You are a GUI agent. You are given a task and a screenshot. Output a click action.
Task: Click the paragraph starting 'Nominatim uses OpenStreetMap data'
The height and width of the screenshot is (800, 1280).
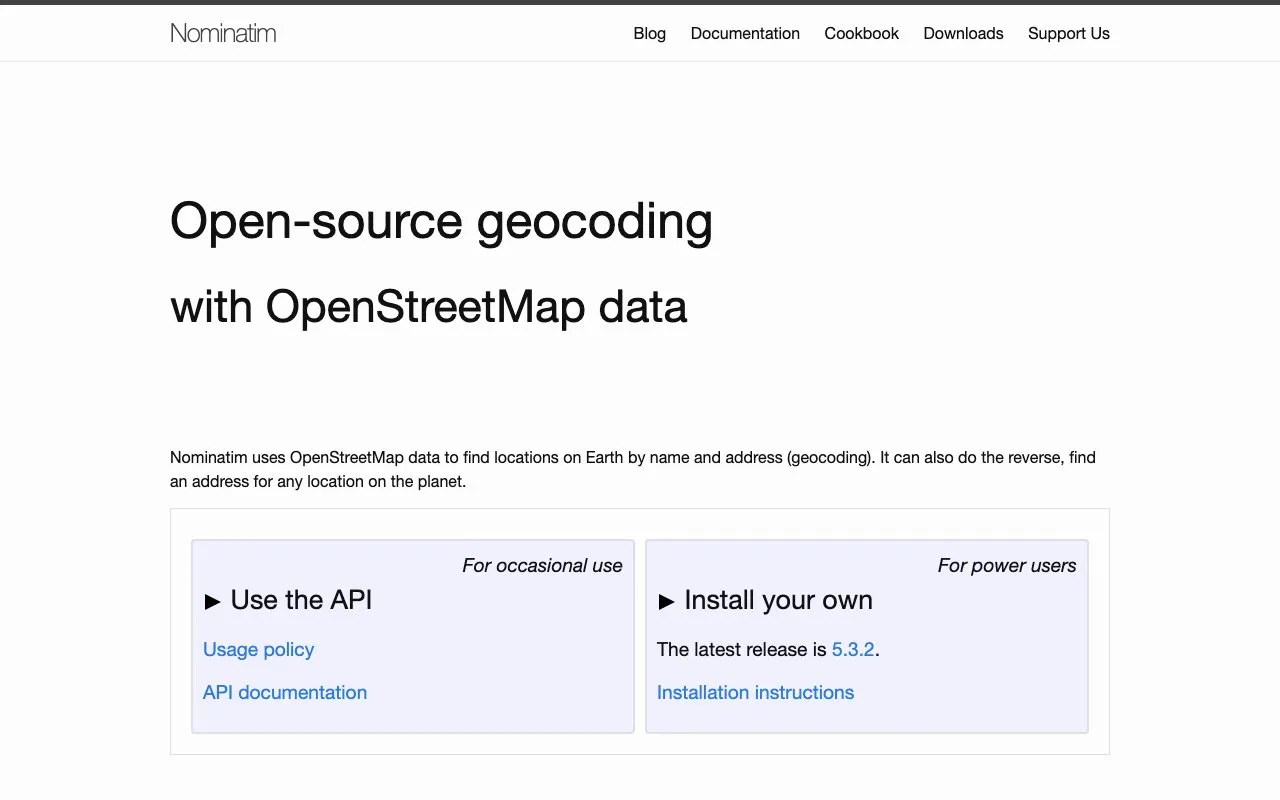633,469
